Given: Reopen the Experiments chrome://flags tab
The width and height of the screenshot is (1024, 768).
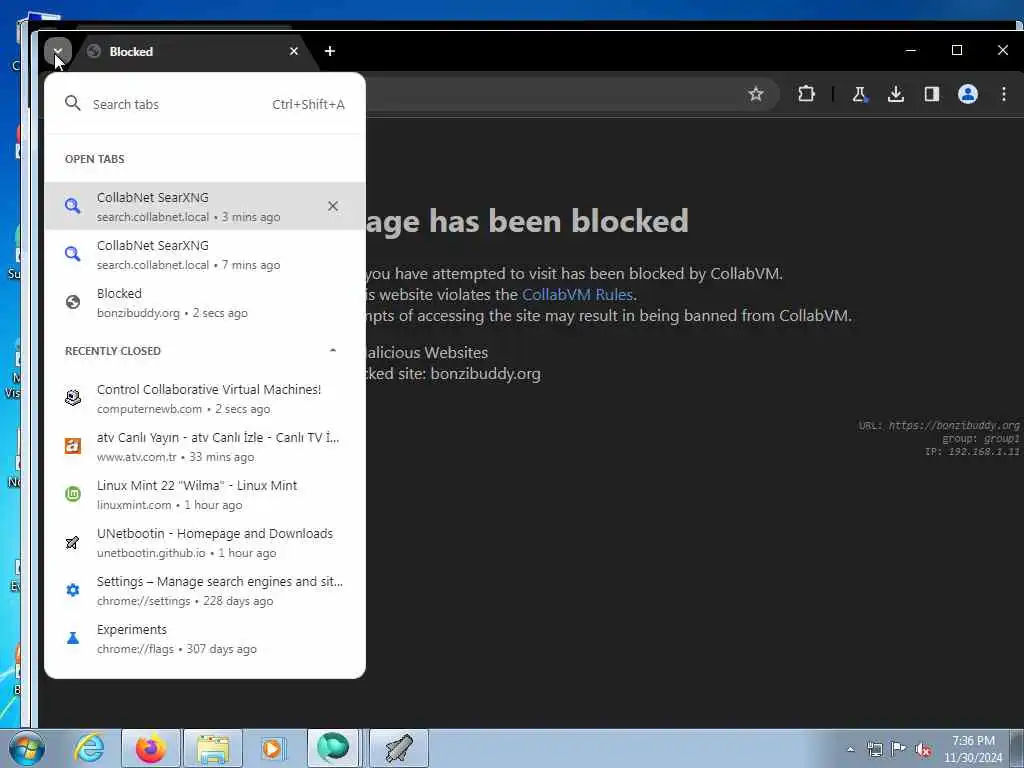Looking at the screenshot, I should [205, 638].
